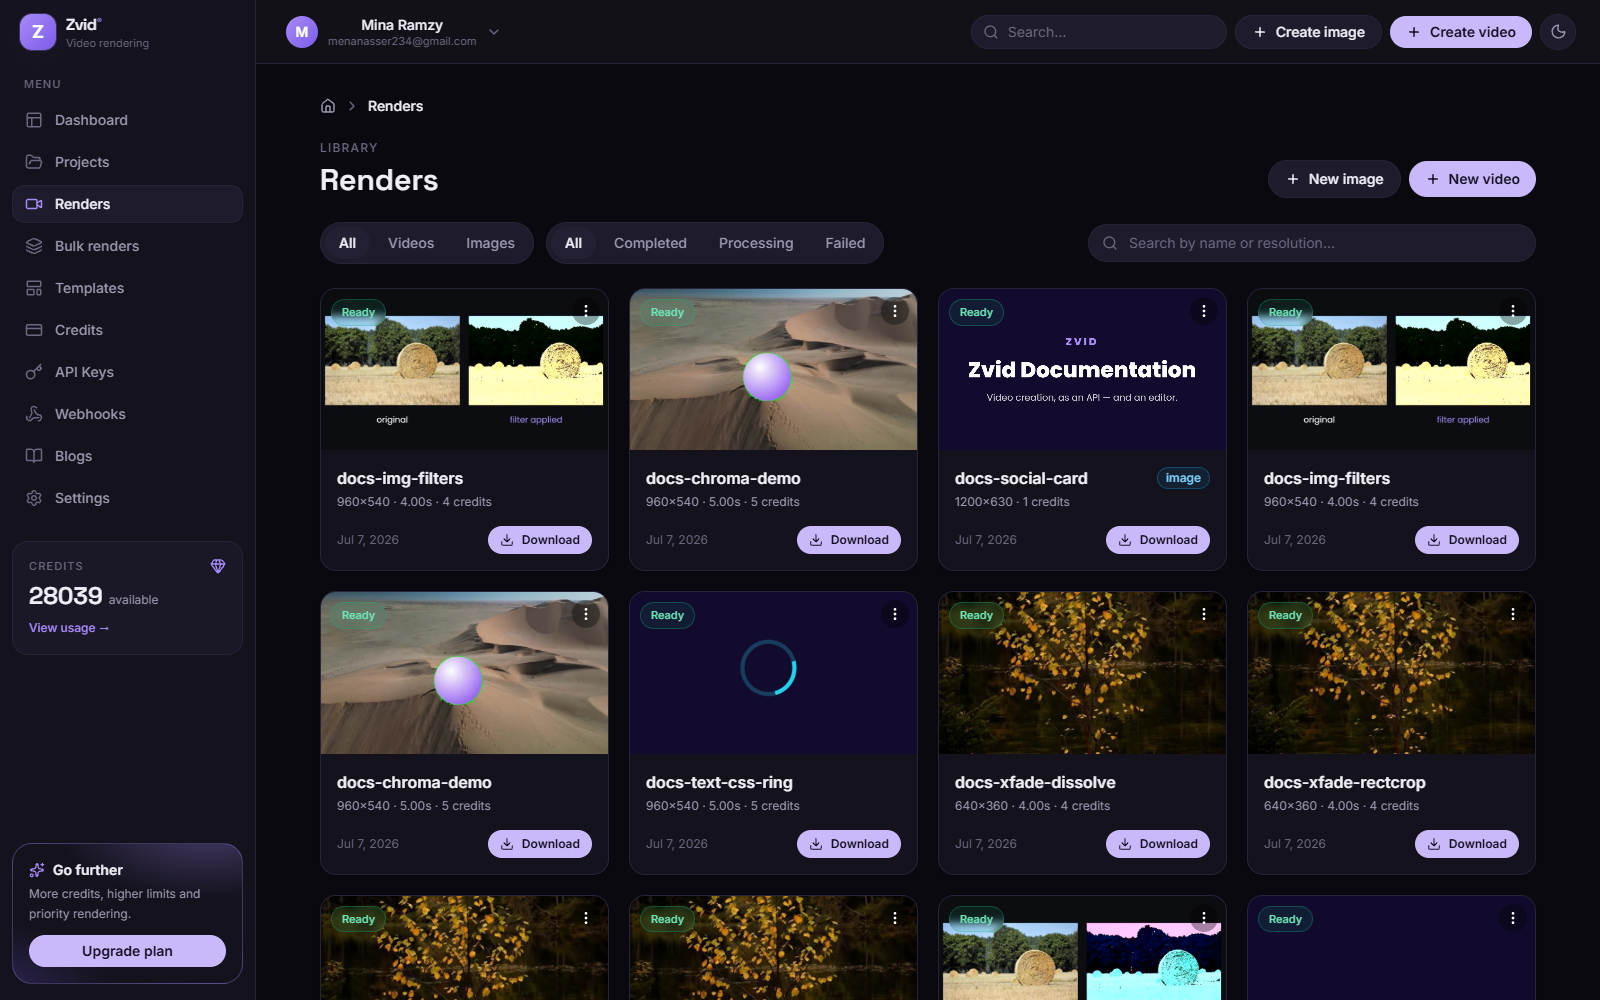
Task: Open options menu on docs-social-card
Action: point(1204,311)
